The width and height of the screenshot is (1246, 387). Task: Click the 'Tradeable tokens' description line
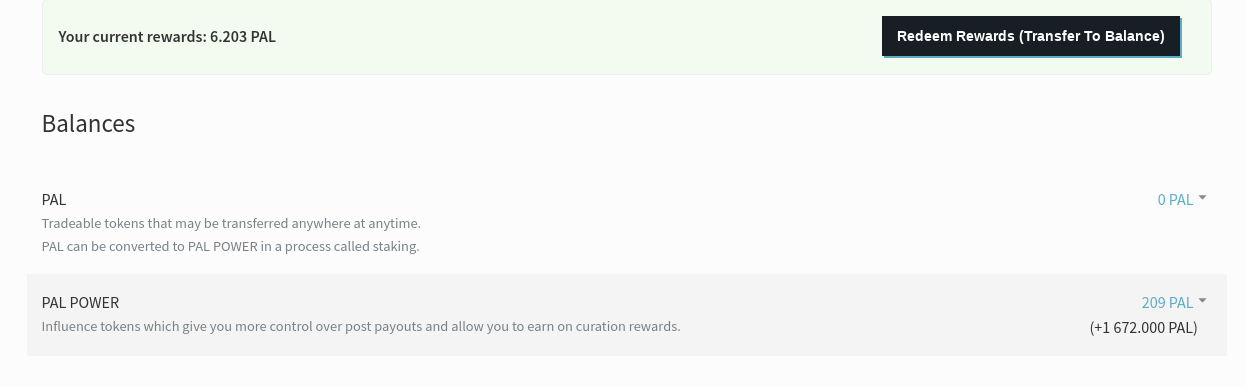(231, 223)
